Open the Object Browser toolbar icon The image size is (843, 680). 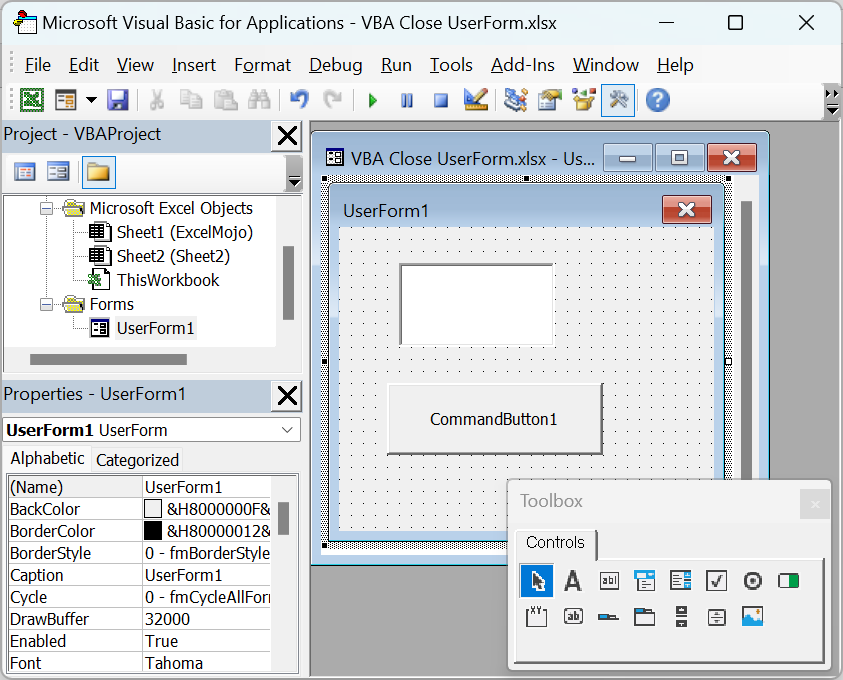pyautogui.click(x=584, y=100)
